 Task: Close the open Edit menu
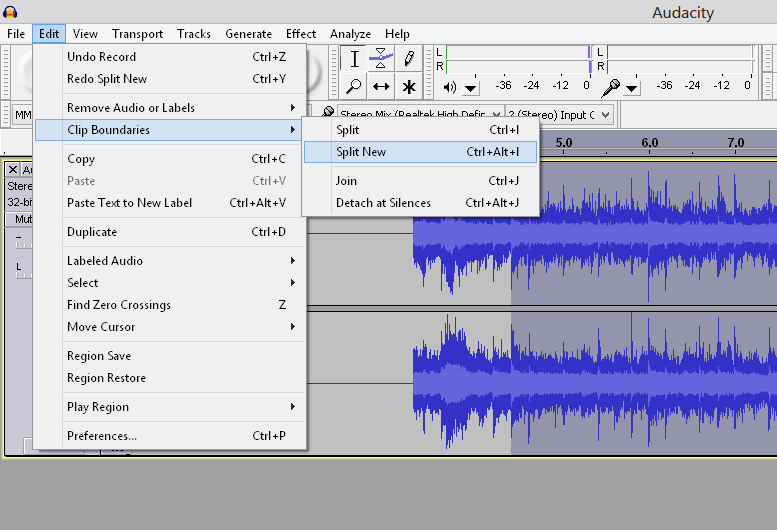pyautogui.click(x=49, y=34)
